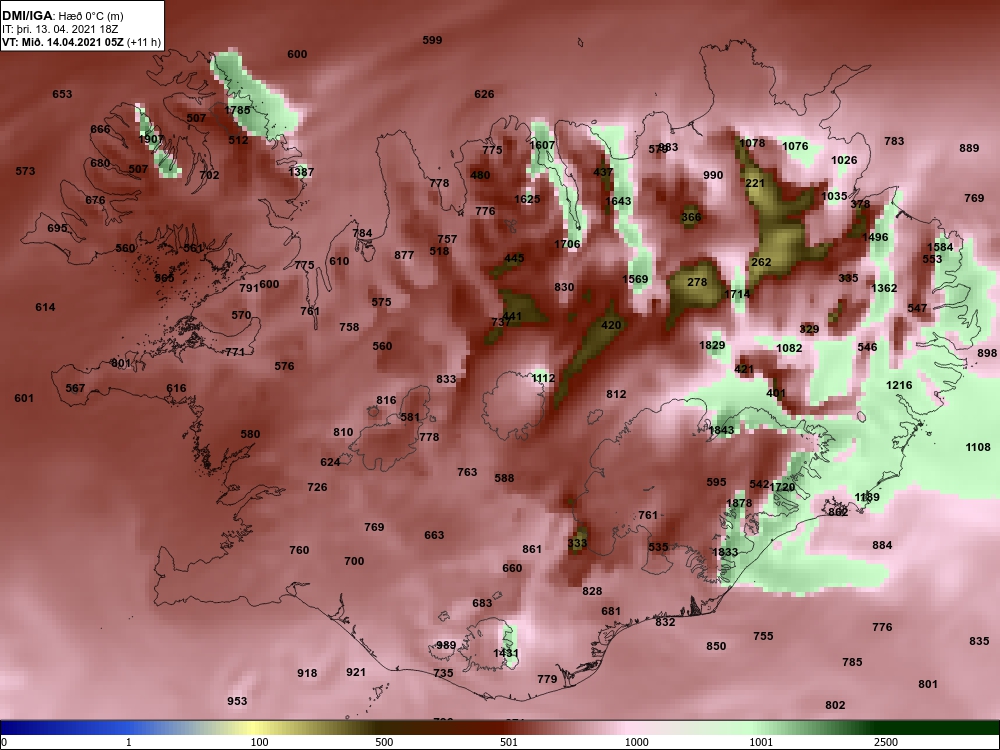Click the 918 value

coord(307,673)
